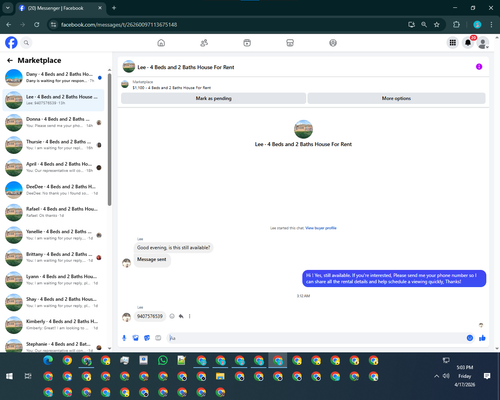Go back in browser history
This screenshot has width=500, height=400.
point(9,25)
